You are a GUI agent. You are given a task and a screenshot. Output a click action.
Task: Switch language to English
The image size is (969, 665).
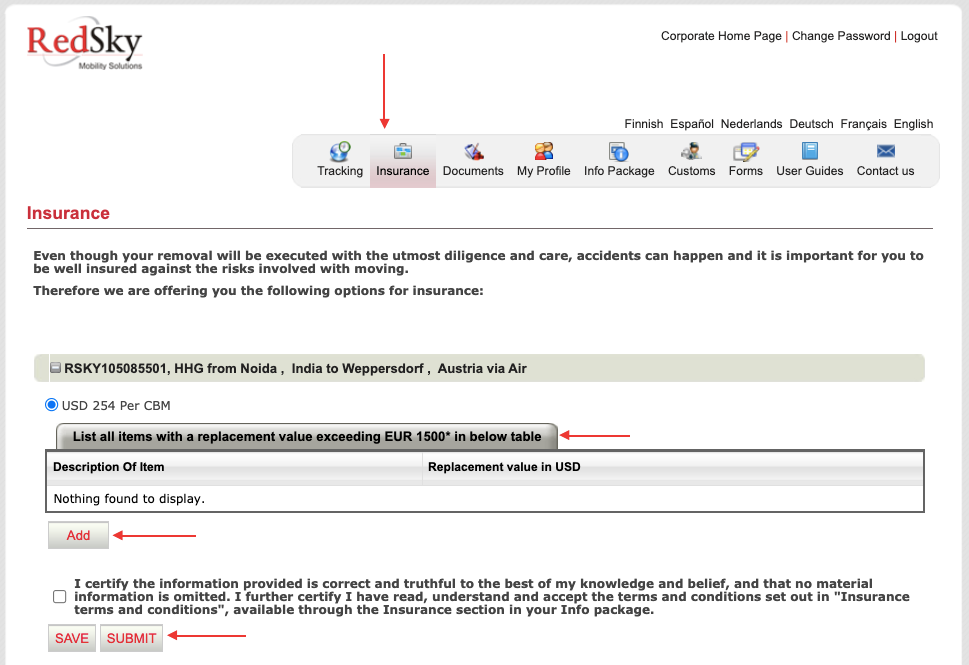913,124
